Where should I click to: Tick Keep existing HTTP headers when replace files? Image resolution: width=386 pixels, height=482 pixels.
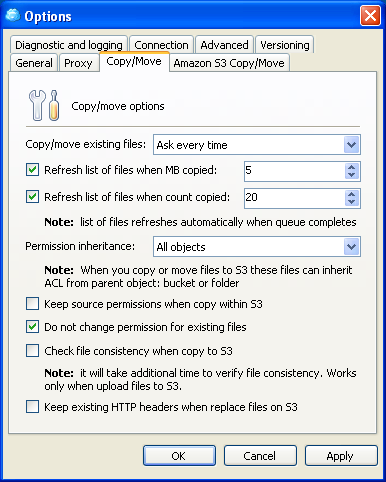point(32,407)
